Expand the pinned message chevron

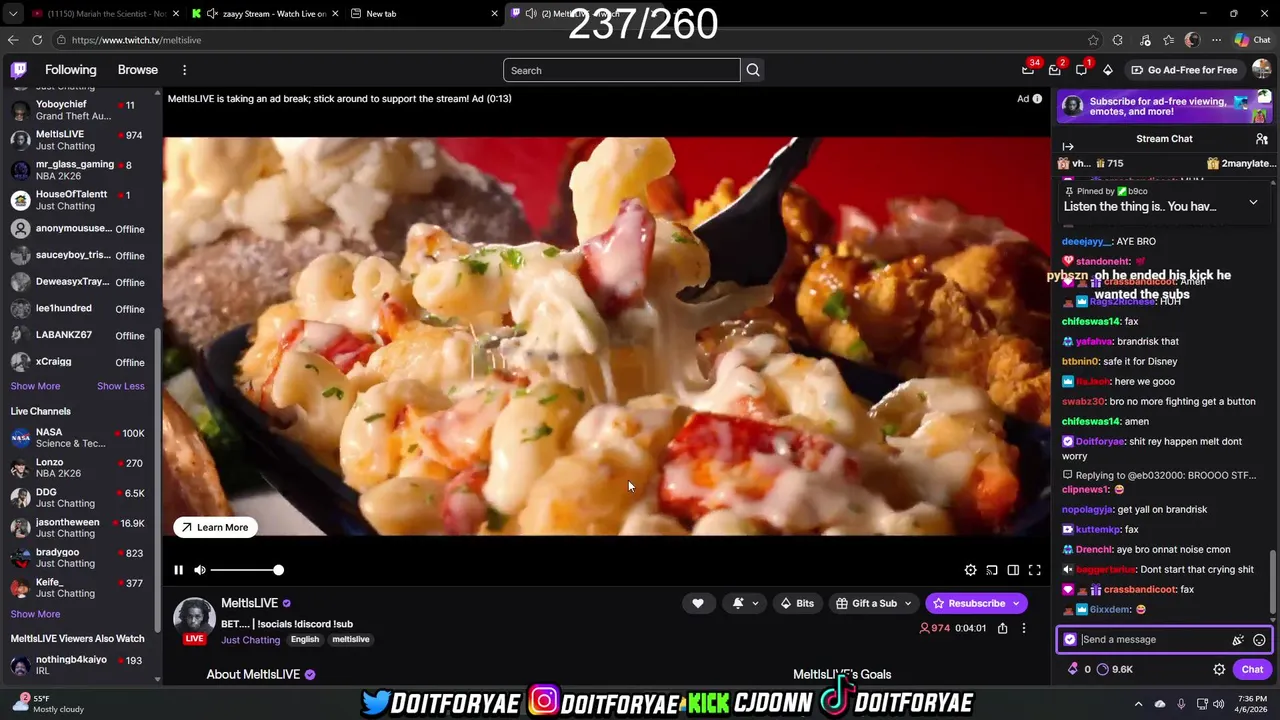[x=1253, y=203]
